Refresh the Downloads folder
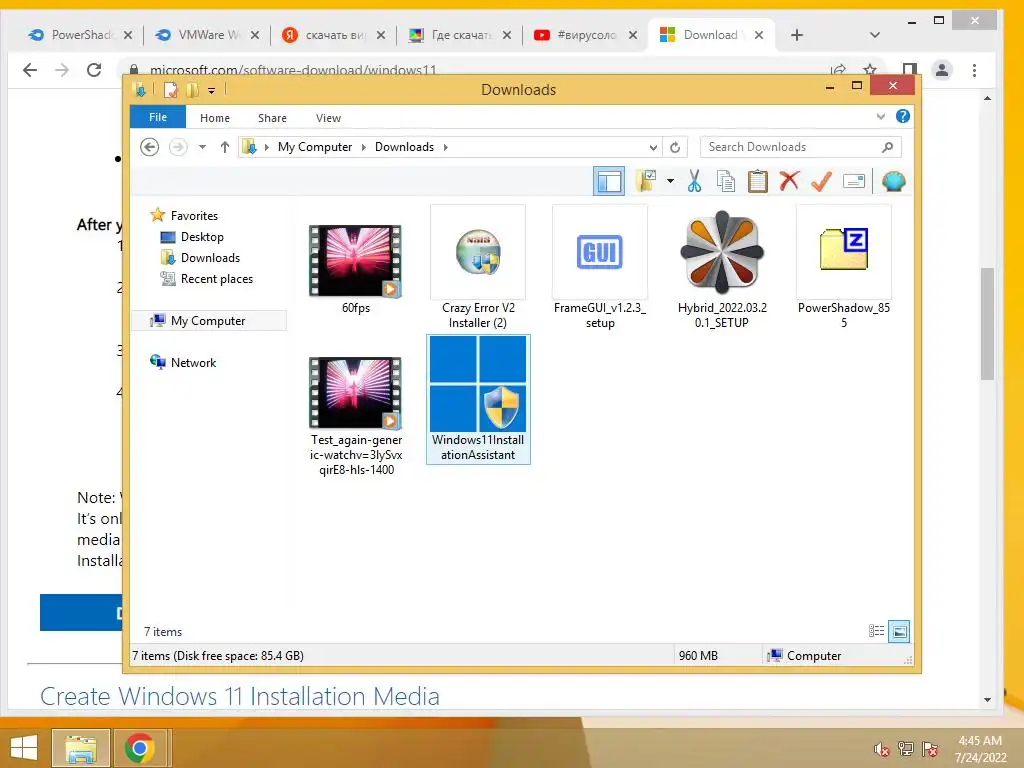The image size is (1024, 768). pyautogui.click(x=675, y=148)
